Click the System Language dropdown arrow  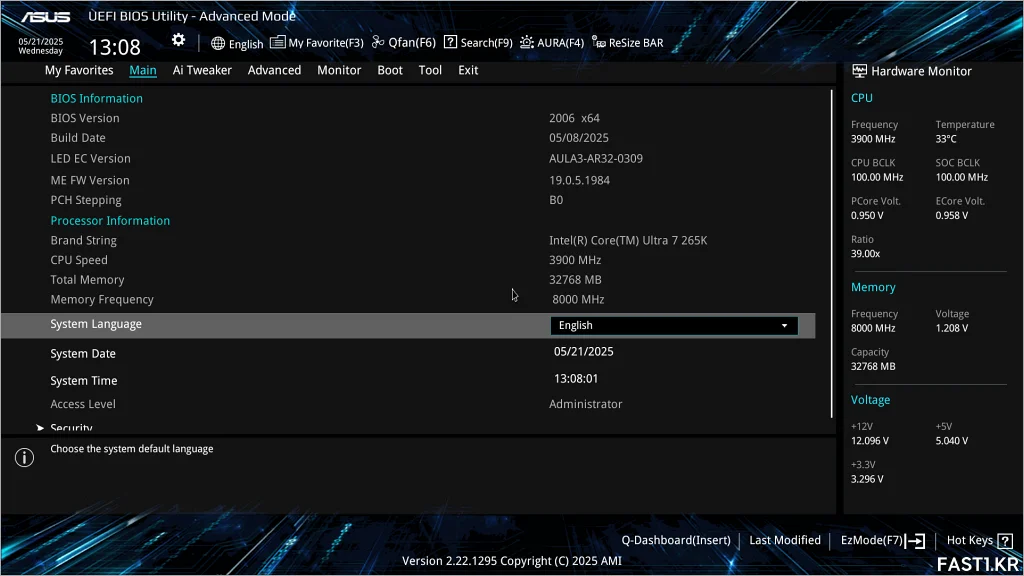(784, 325)
